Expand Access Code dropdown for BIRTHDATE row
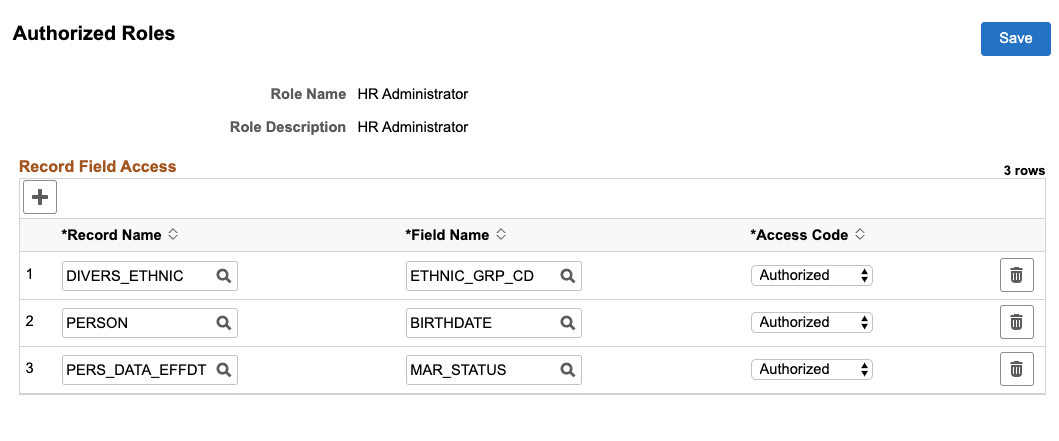This screenshot has height=441, width=1059. [812, 322]
